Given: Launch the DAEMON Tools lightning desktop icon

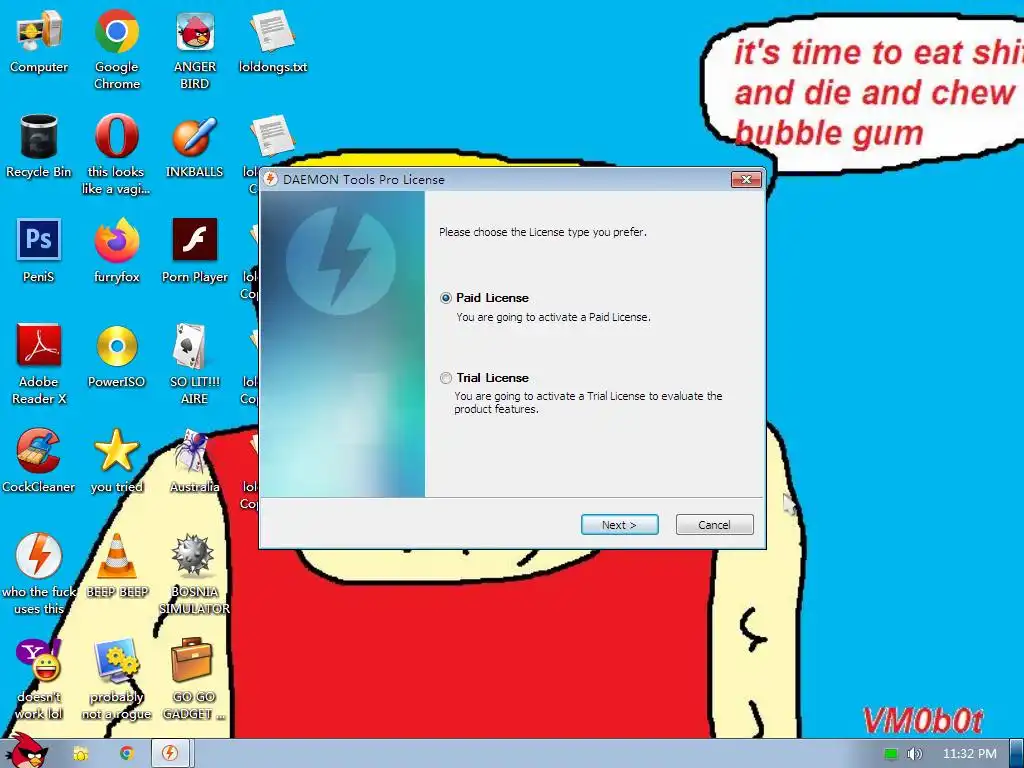Looking at the screenshot, I should pos(39,556).
